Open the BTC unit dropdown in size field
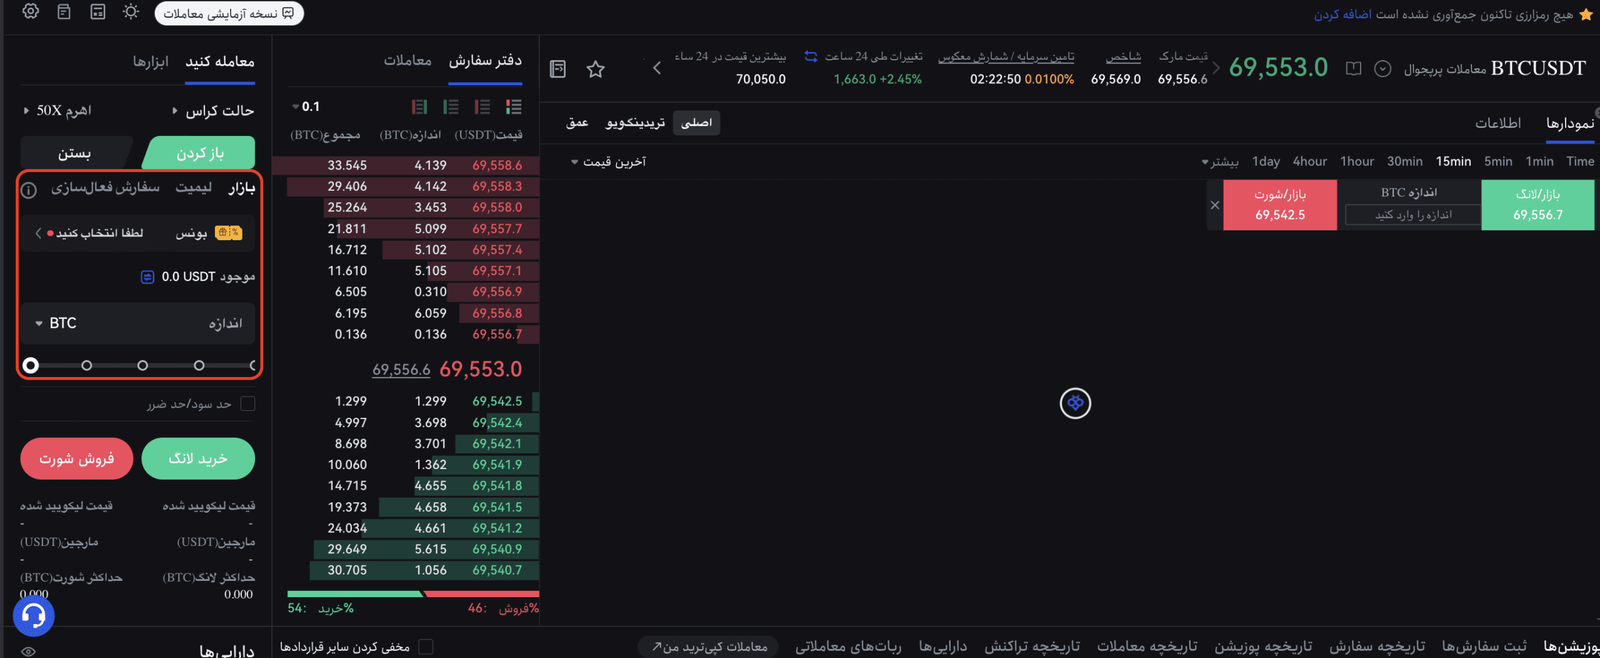The image size is (1600, 658). click(56, 323)
